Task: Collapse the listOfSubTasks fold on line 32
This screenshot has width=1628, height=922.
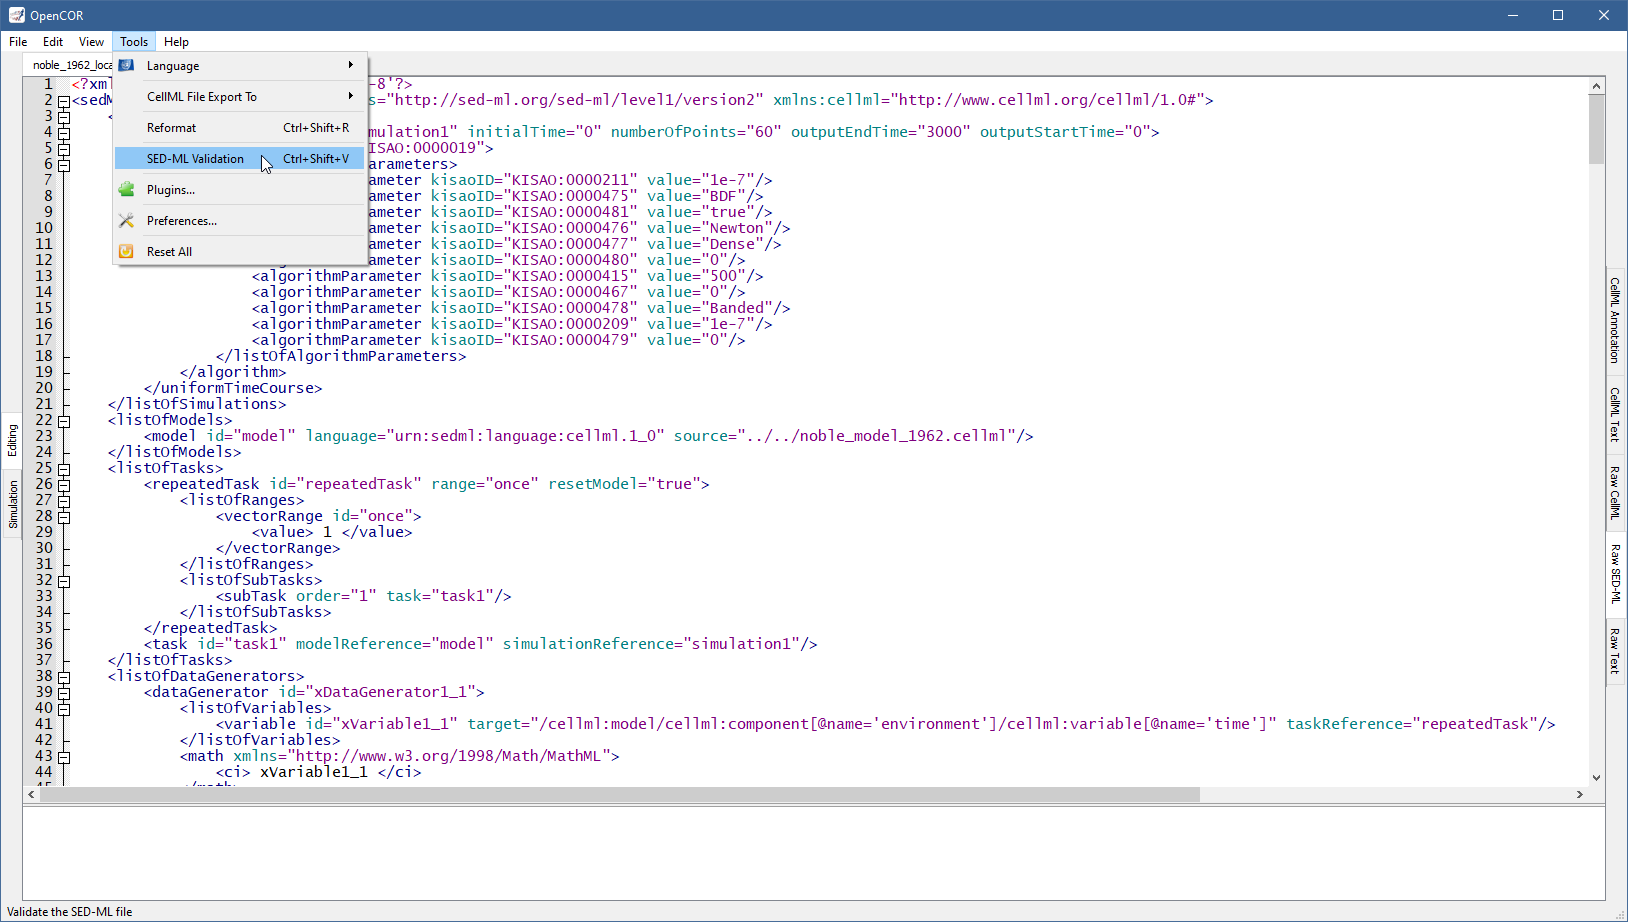Action: point(64,581)
